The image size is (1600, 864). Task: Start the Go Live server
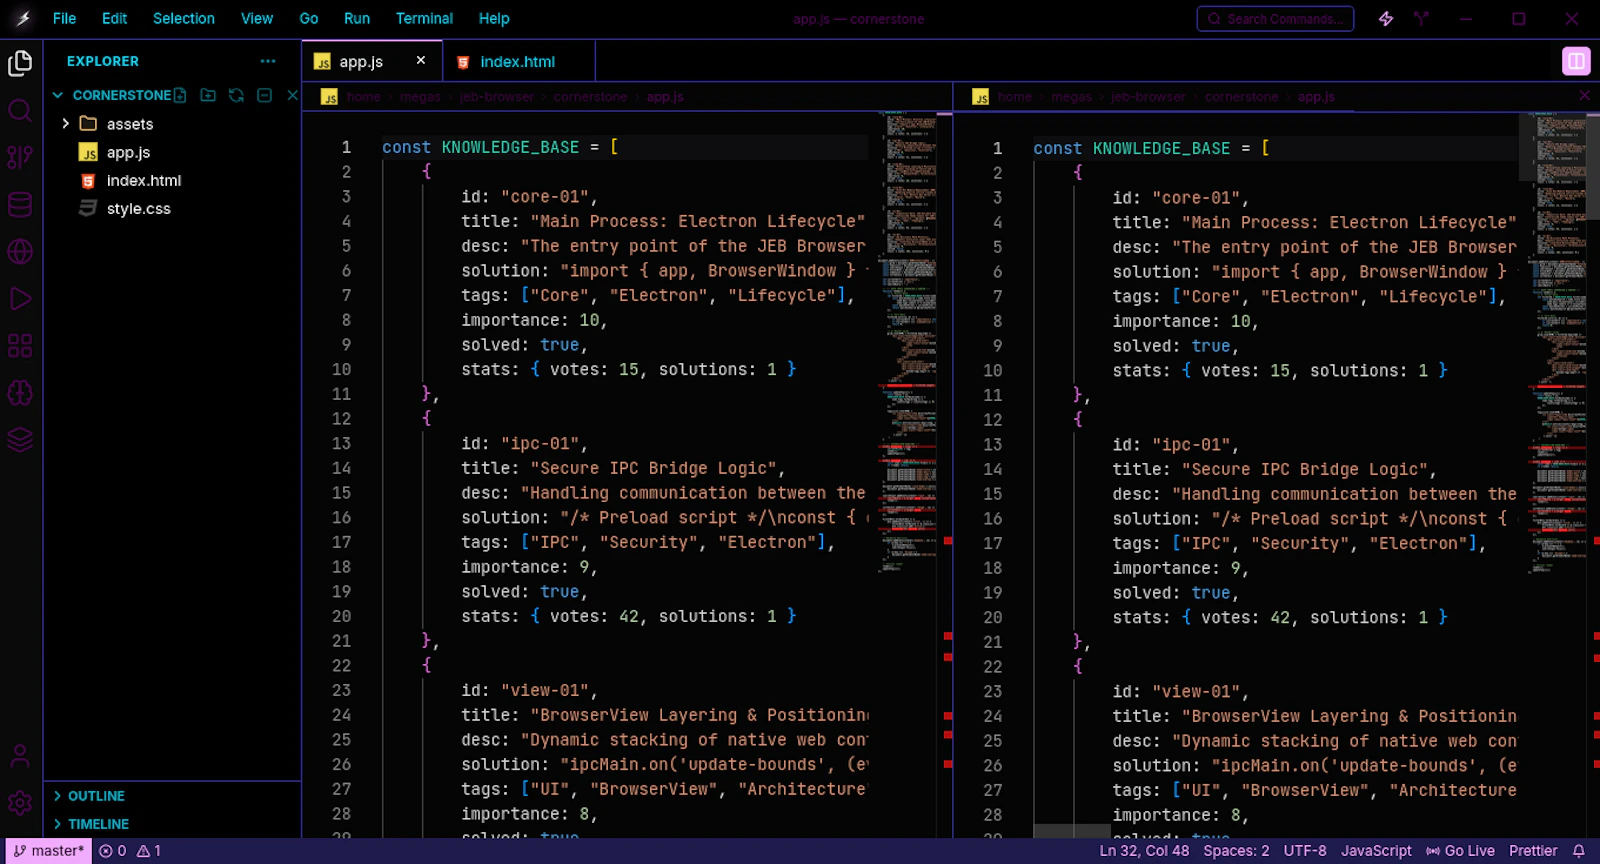(x=1460, y=851)
